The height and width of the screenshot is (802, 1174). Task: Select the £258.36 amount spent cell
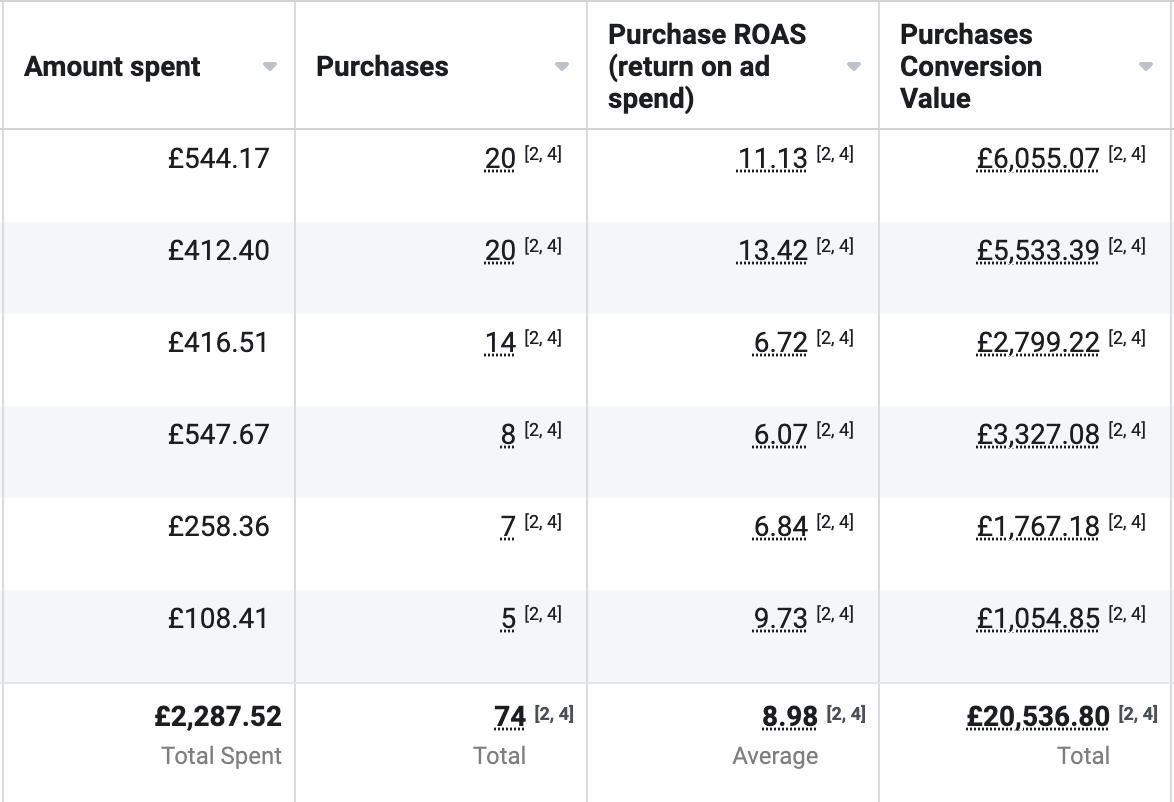click(219, 527)
